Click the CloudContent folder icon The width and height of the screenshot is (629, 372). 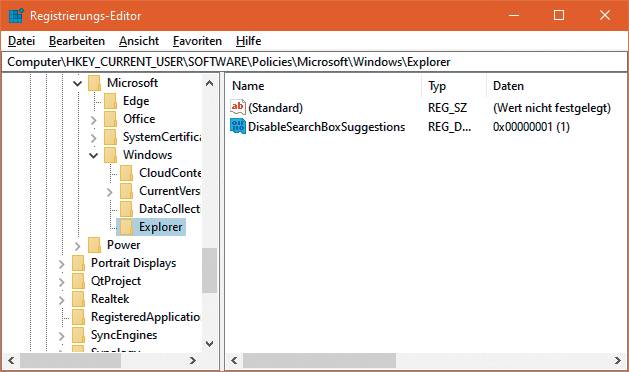(x=126, y=173)
